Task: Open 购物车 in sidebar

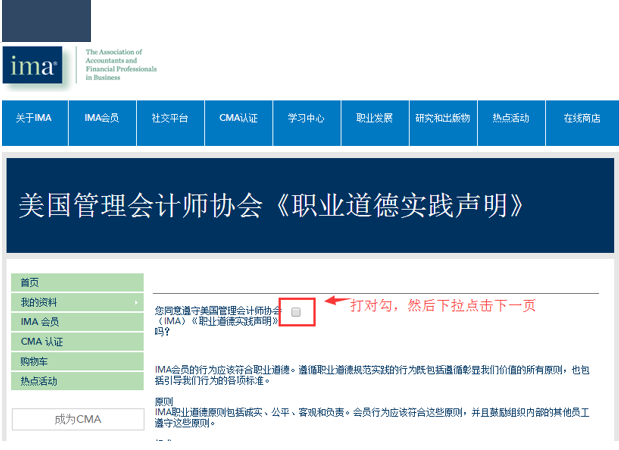Action: tap(77, 361)
